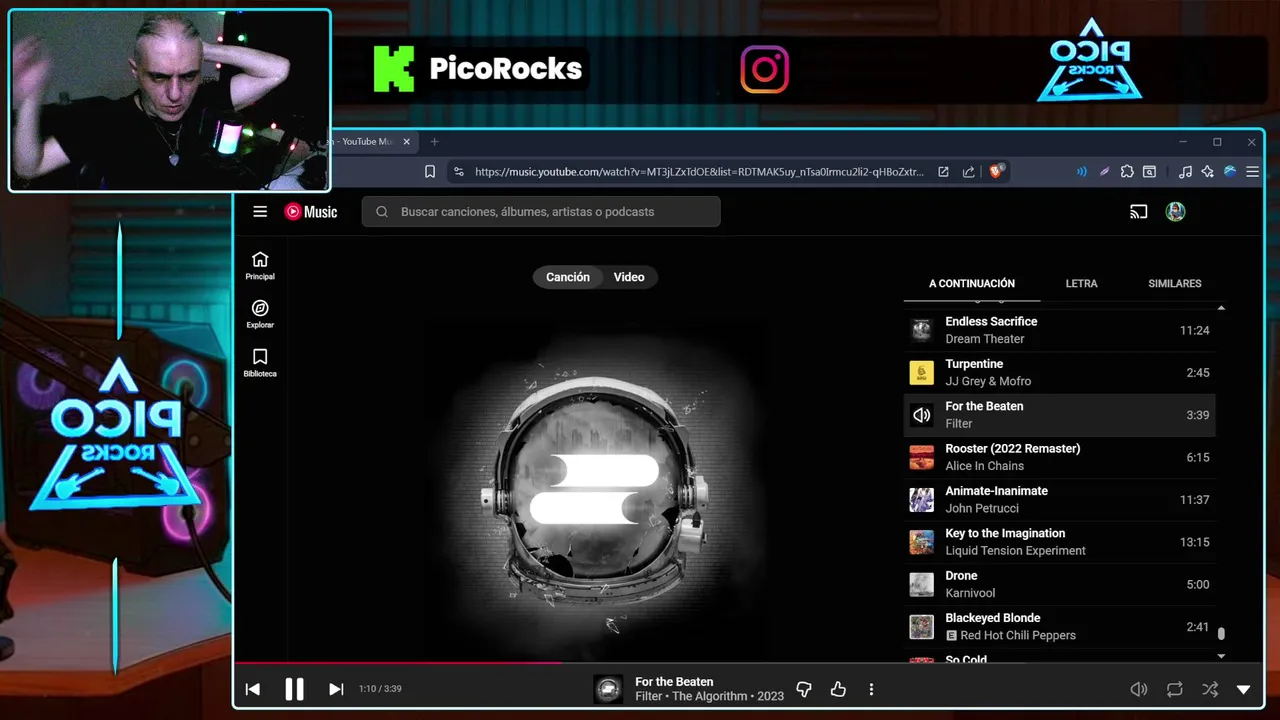Click the sound waves icon in browser toolbar
The height and width of the screenshot is (720, 1280).
[1081, 172]
